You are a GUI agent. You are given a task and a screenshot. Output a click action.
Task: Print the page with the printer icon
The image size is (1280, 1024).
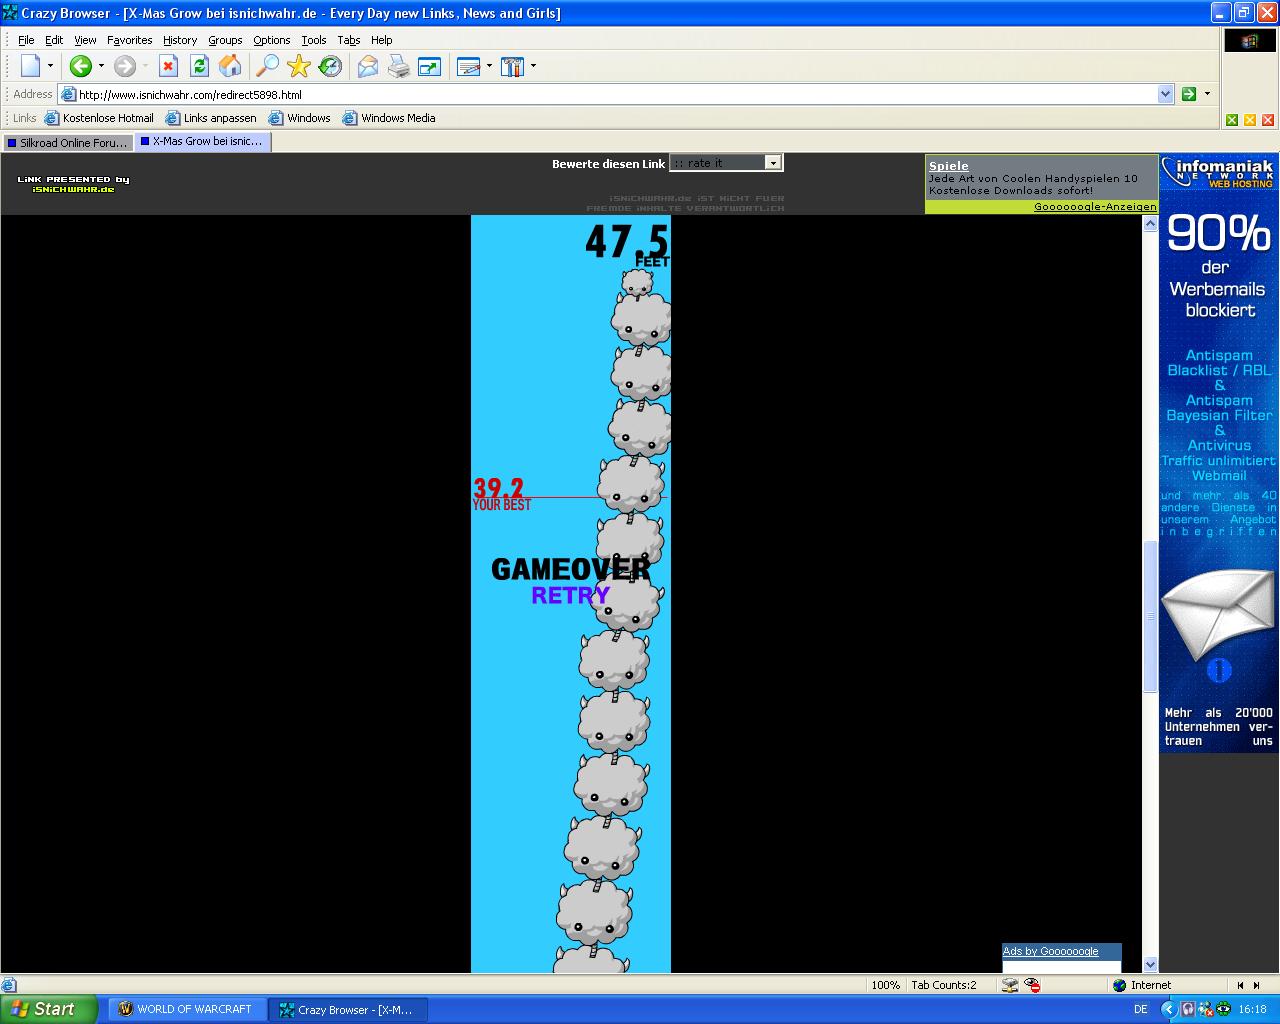click(399, 67)
